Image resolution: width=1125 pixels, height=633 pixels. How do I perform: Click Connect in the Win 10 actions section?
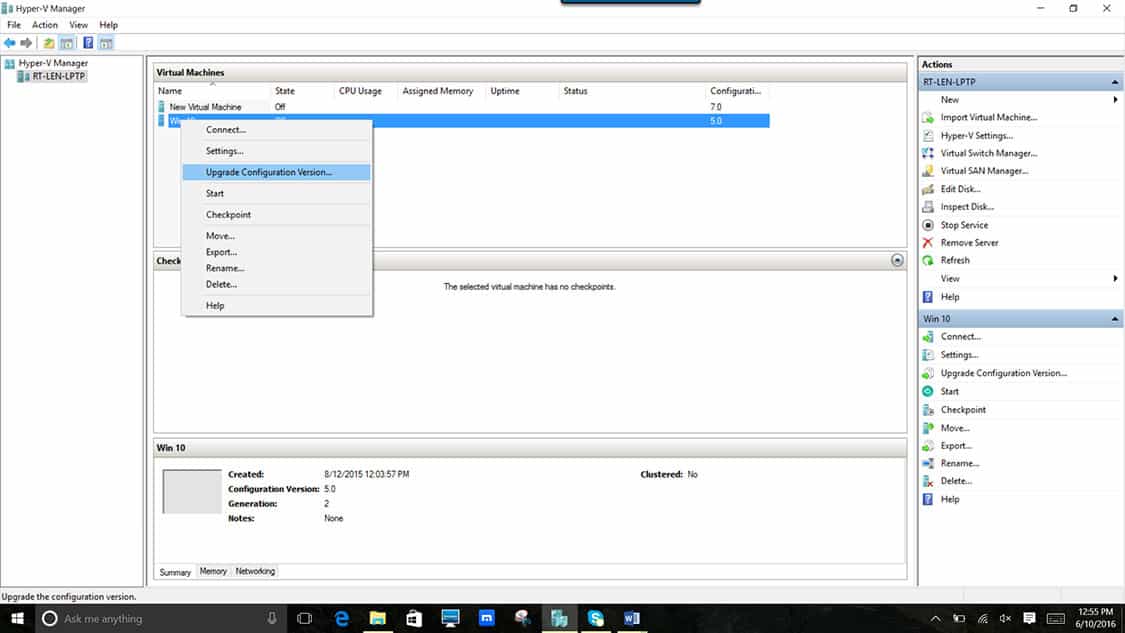pyautogui.click(x=961, y=337)
